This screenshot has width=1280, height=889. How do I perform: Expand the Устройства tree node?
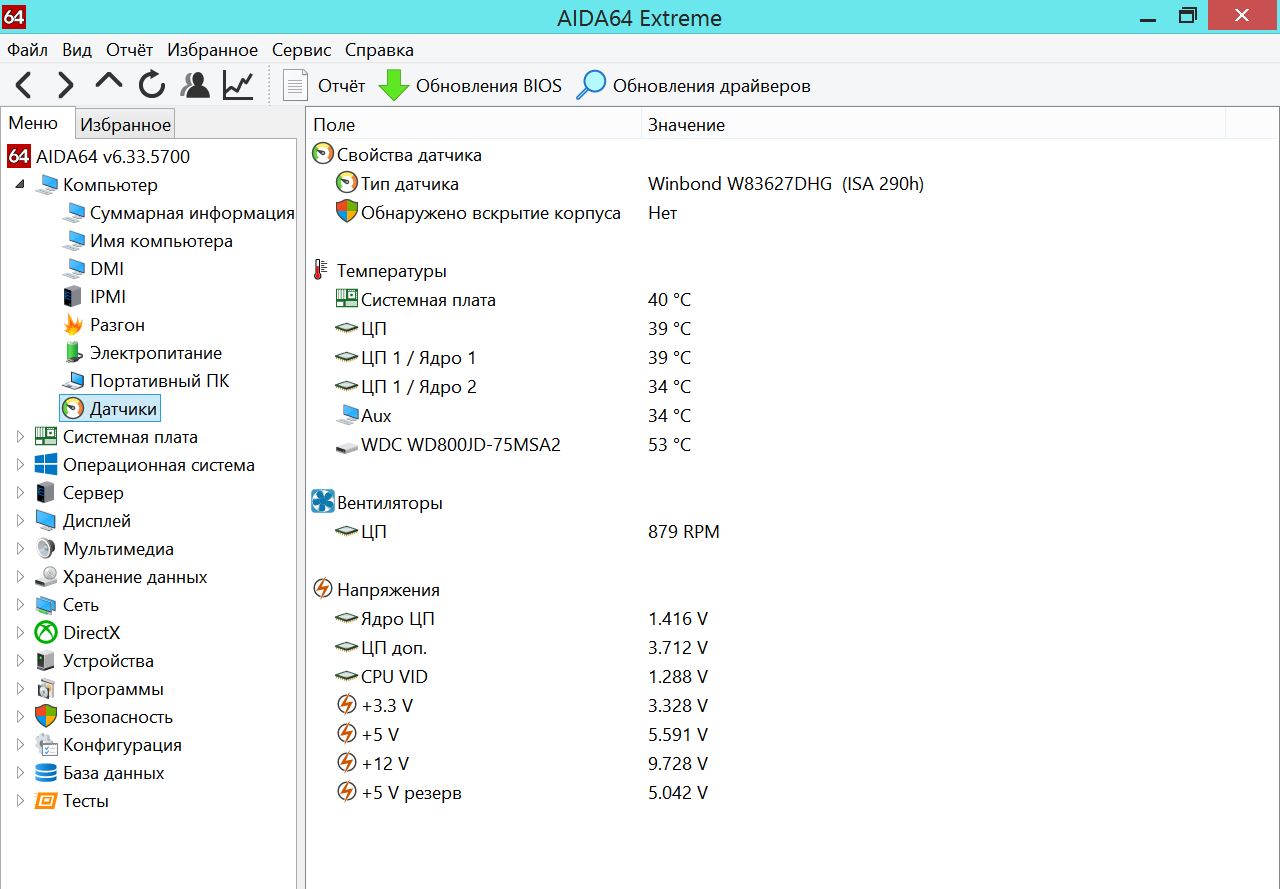click(x=20, y=661)
